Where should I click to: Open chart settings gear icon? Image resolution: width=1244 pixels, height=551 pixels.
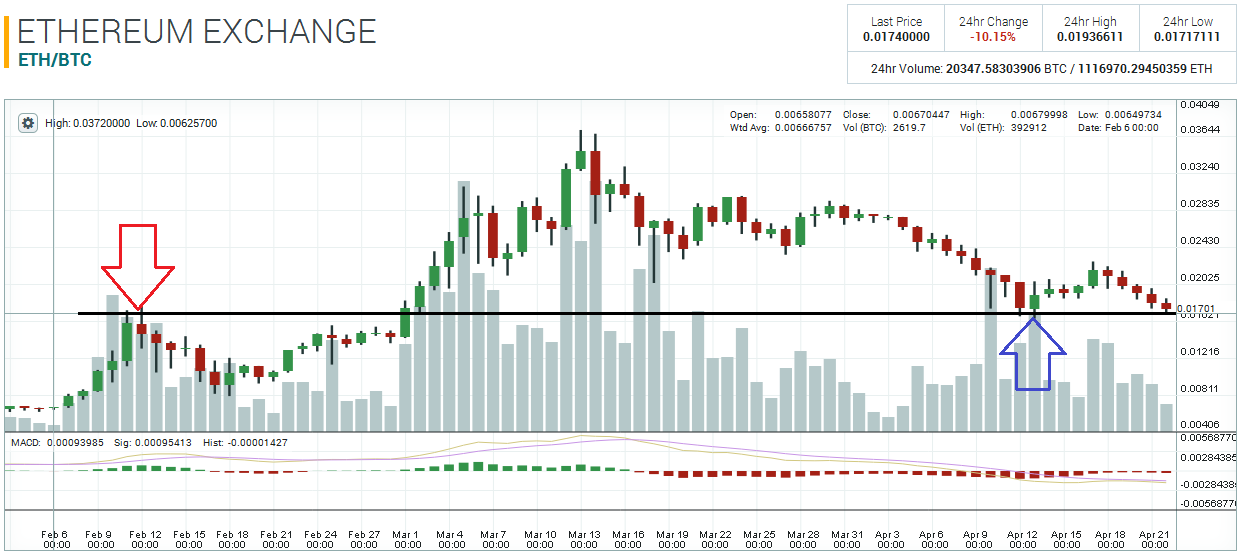pyautogui.click(x=29, y=123)
